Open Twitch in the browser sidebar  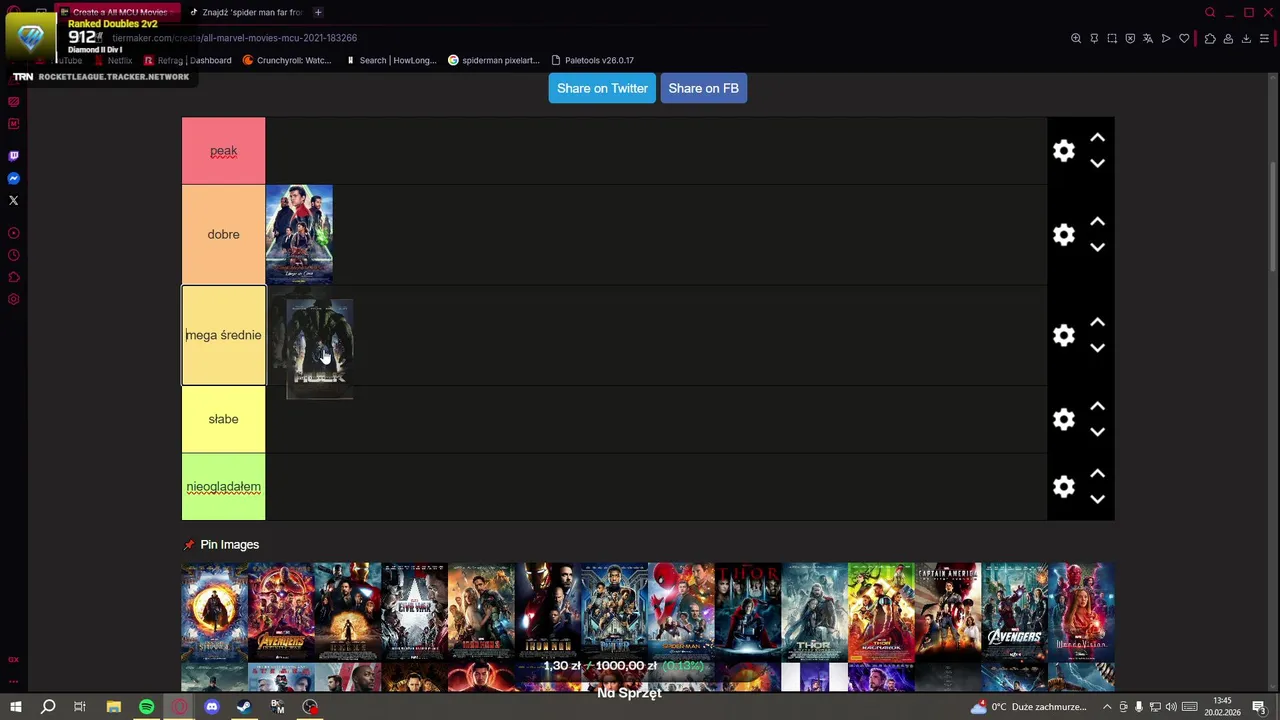pos(14,156)
